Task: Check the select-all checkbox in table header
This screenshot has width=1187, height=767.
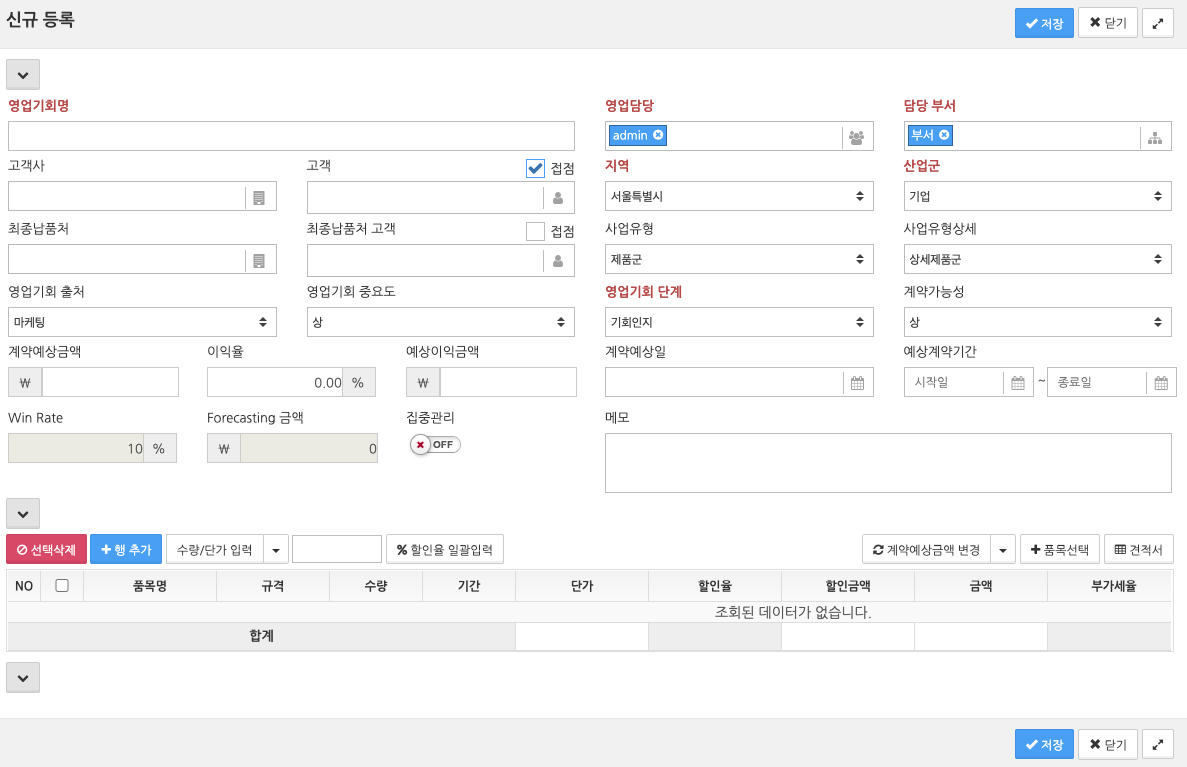Action: point(62,586)
